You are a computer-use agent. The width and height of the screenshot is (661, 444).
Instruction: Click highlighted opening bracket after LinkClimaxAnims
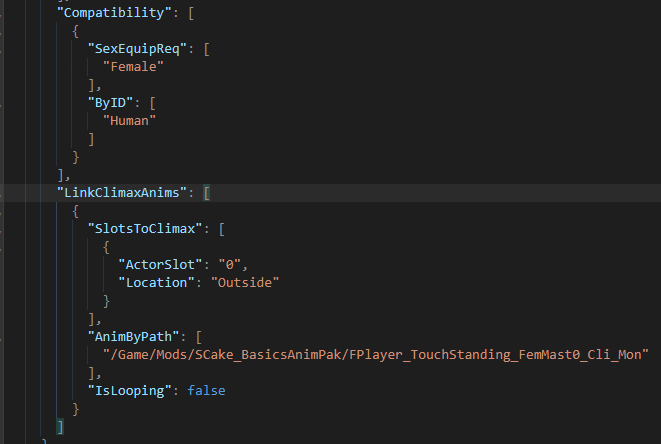tap(208, 192)
